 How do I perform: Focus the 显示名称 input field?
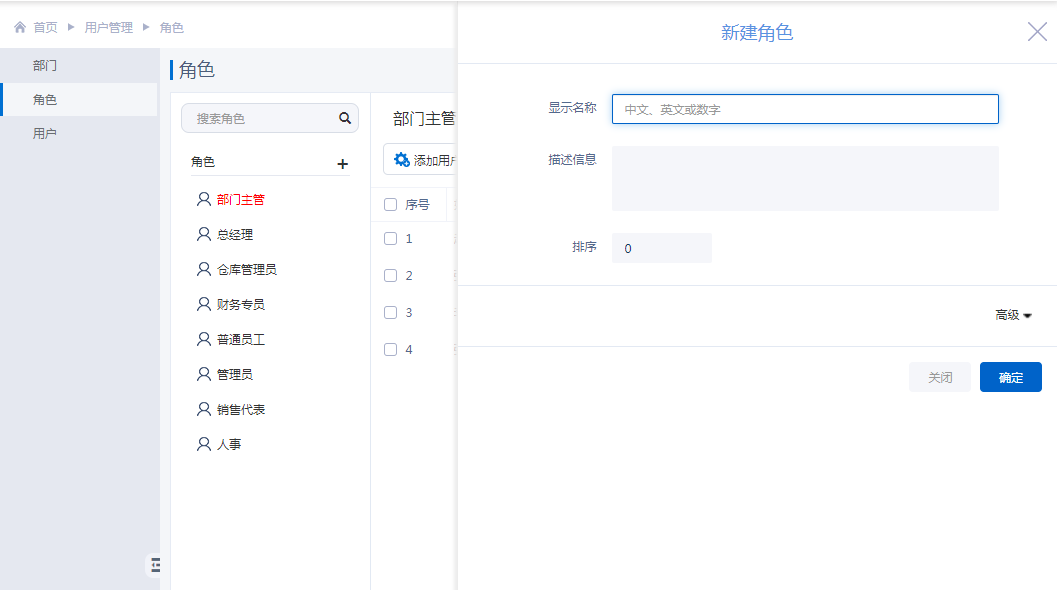click(x=804, y=110)
